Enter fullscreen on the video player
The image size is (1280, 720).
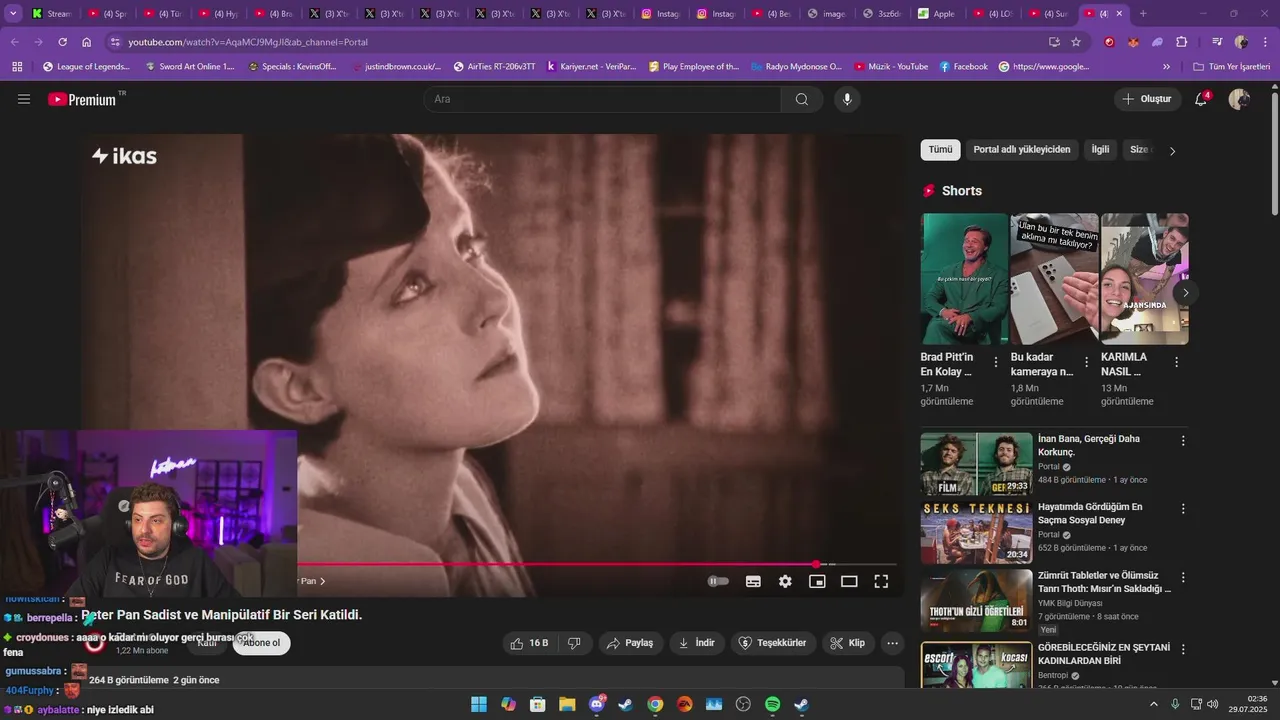click(x=881, y=581)
